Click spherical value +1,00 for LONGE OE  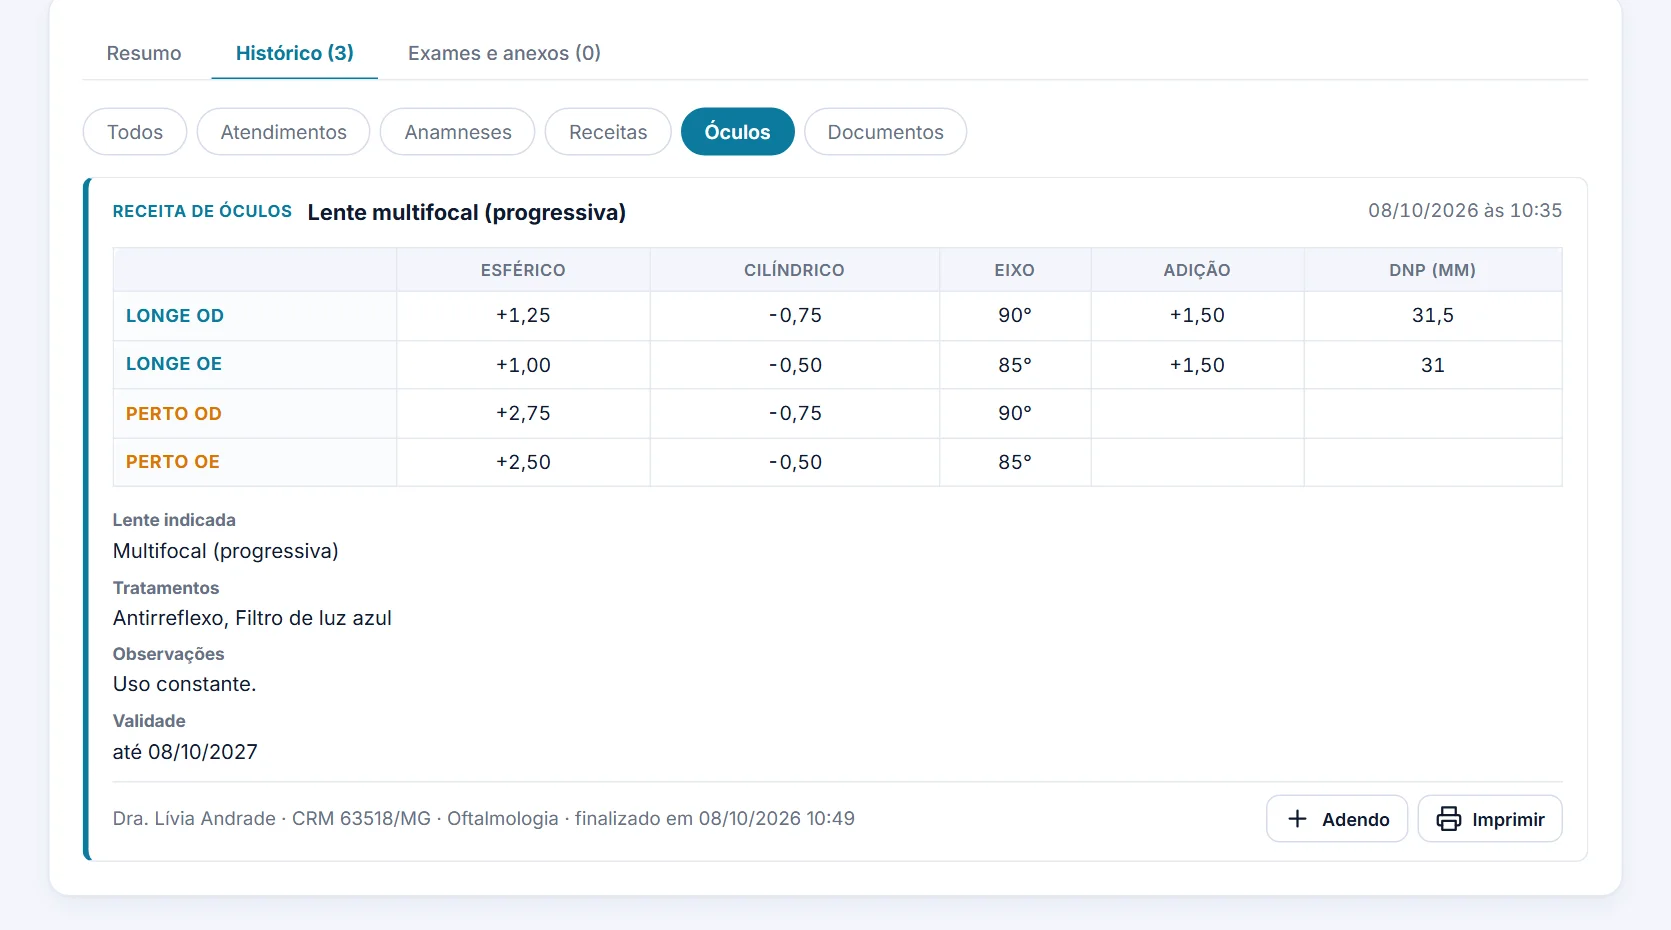coord(523,365)
